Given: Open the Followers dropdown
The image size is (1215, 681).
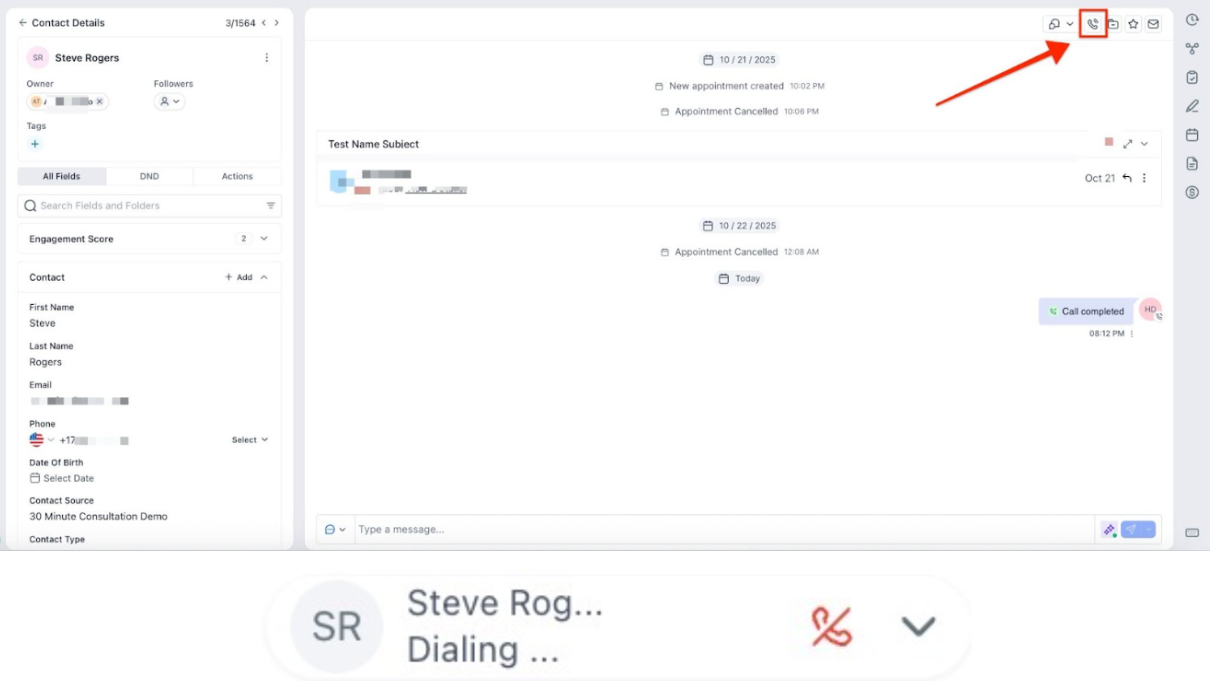Looking at the screenshot, I should (x=170, y=101).
